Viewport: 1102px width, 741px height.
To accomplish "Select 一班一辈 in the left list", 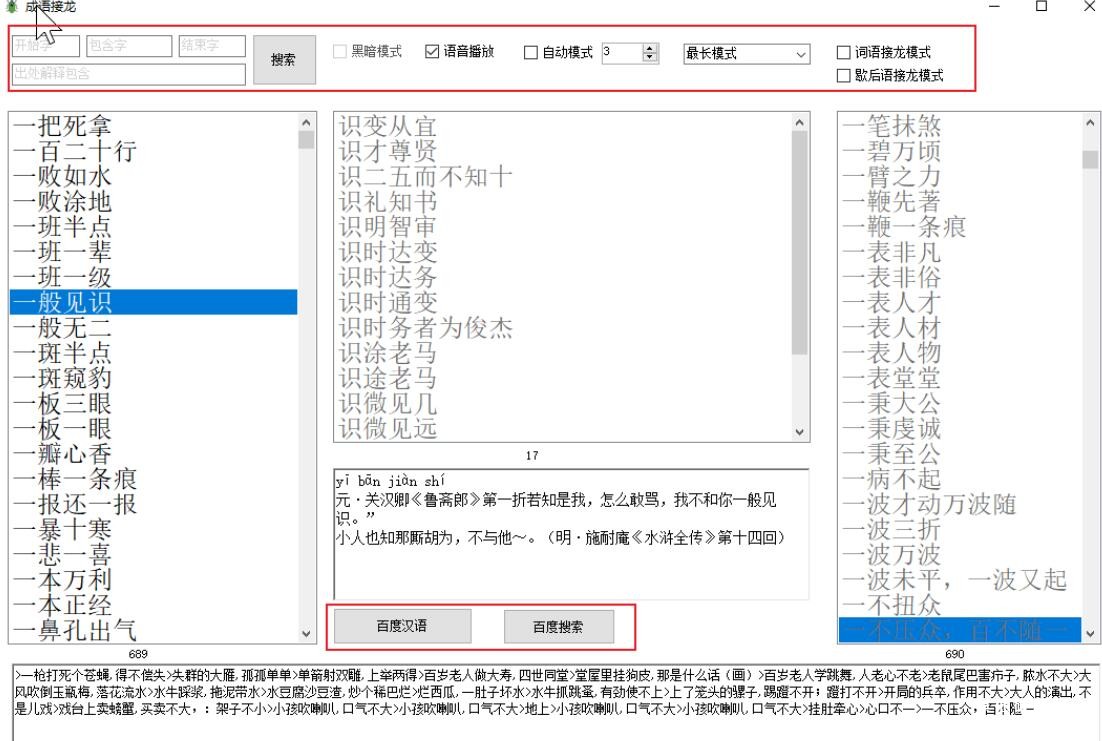I will tap(153, 252).
